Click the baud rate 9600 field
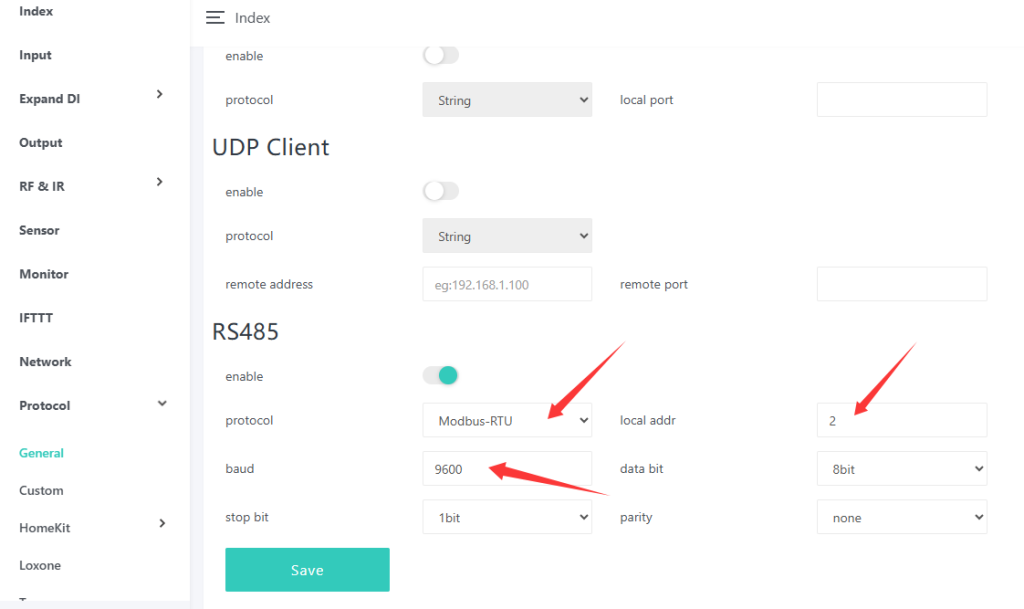 (507, 469)
